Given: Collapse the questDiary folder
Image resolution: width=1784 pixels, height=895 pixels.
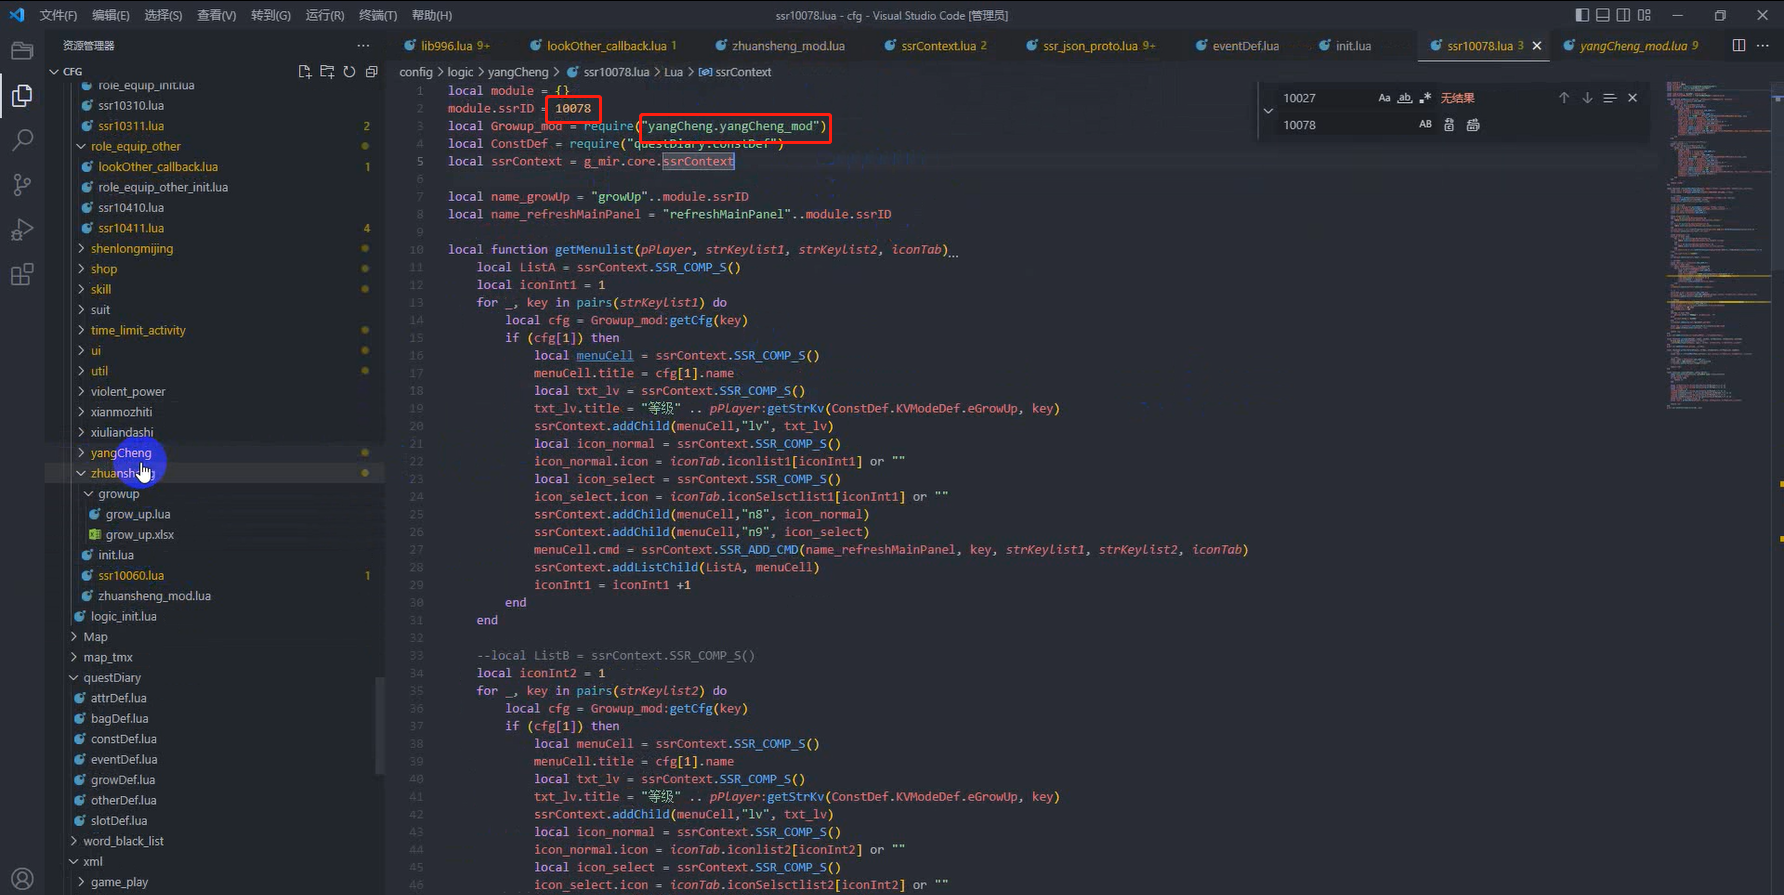Looking at the screenshot, I should click(111, 678).
